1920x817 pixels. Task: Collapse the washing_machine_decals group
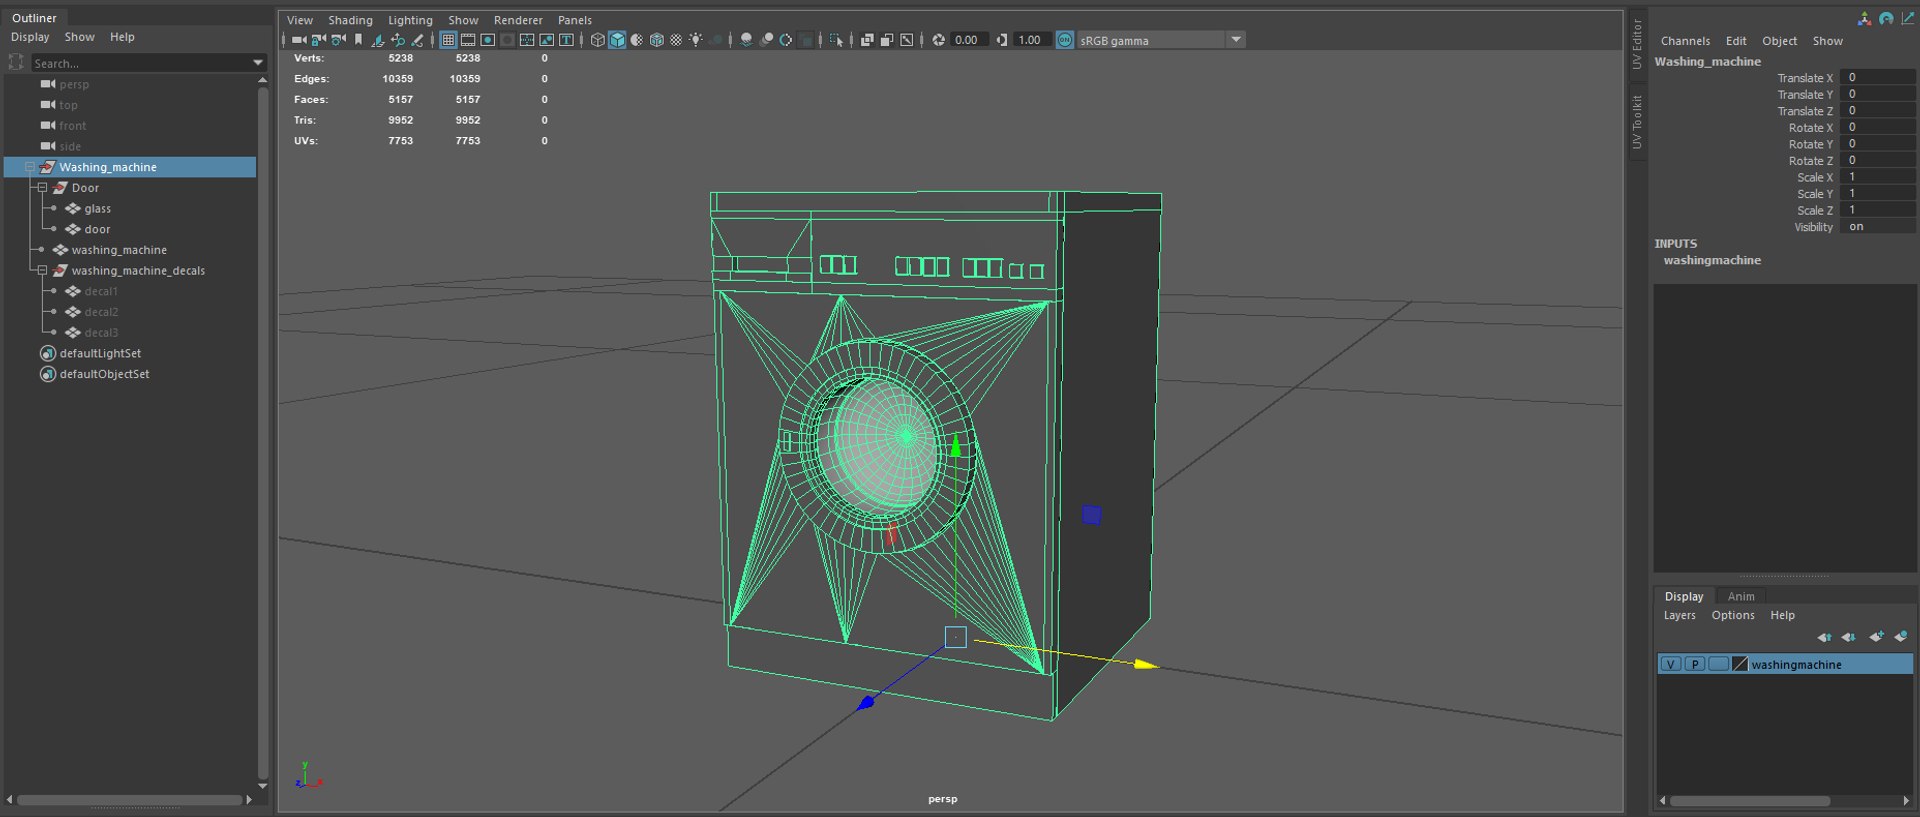coord(42,271)
